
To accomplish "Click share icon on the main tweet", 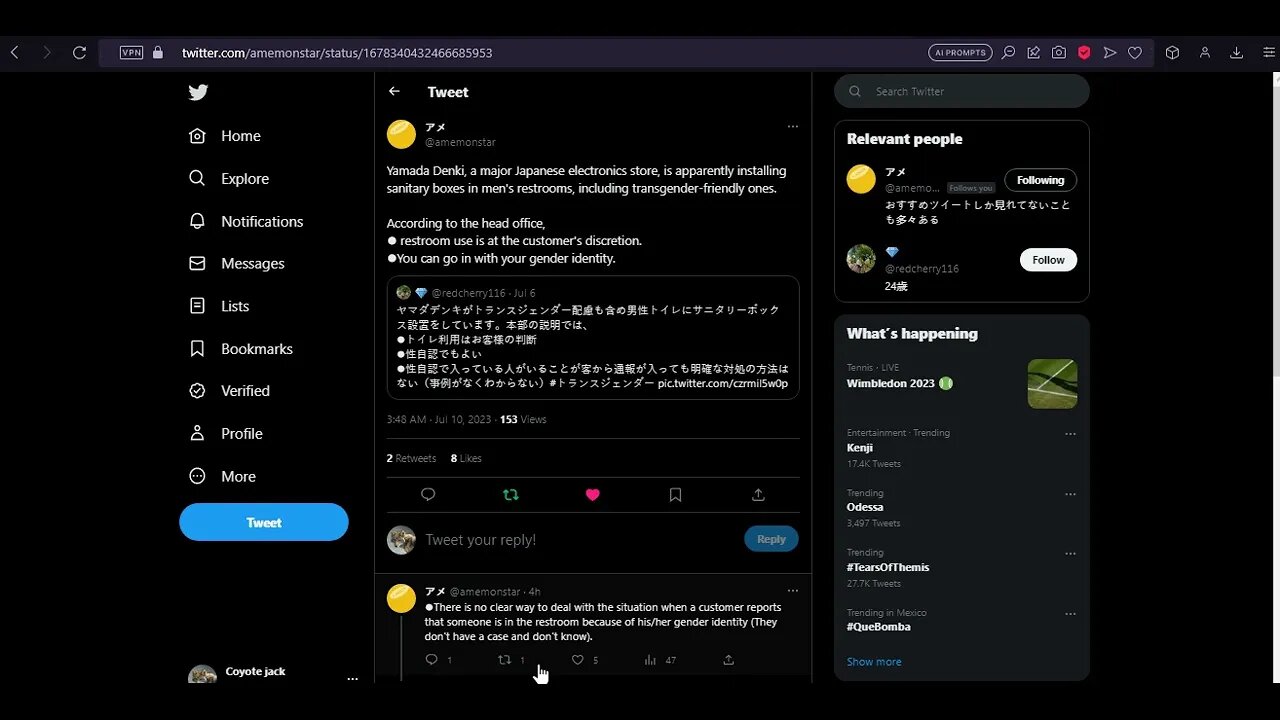I will pos(758,495).
